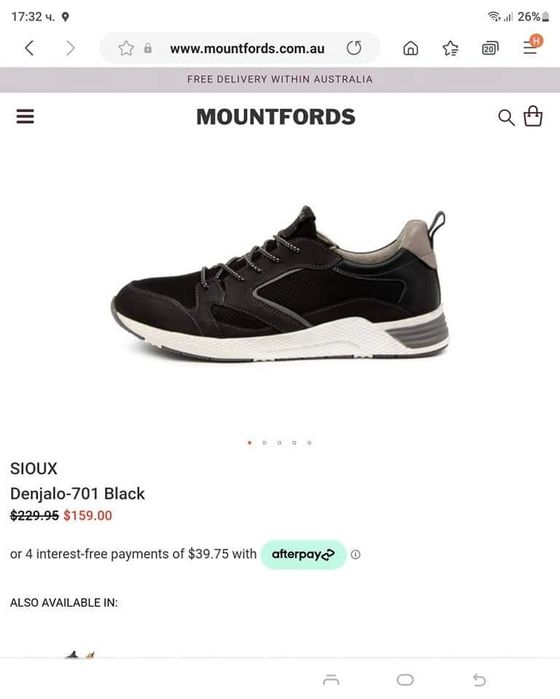Click the MOUNTFORDS logo

(276, 117)
